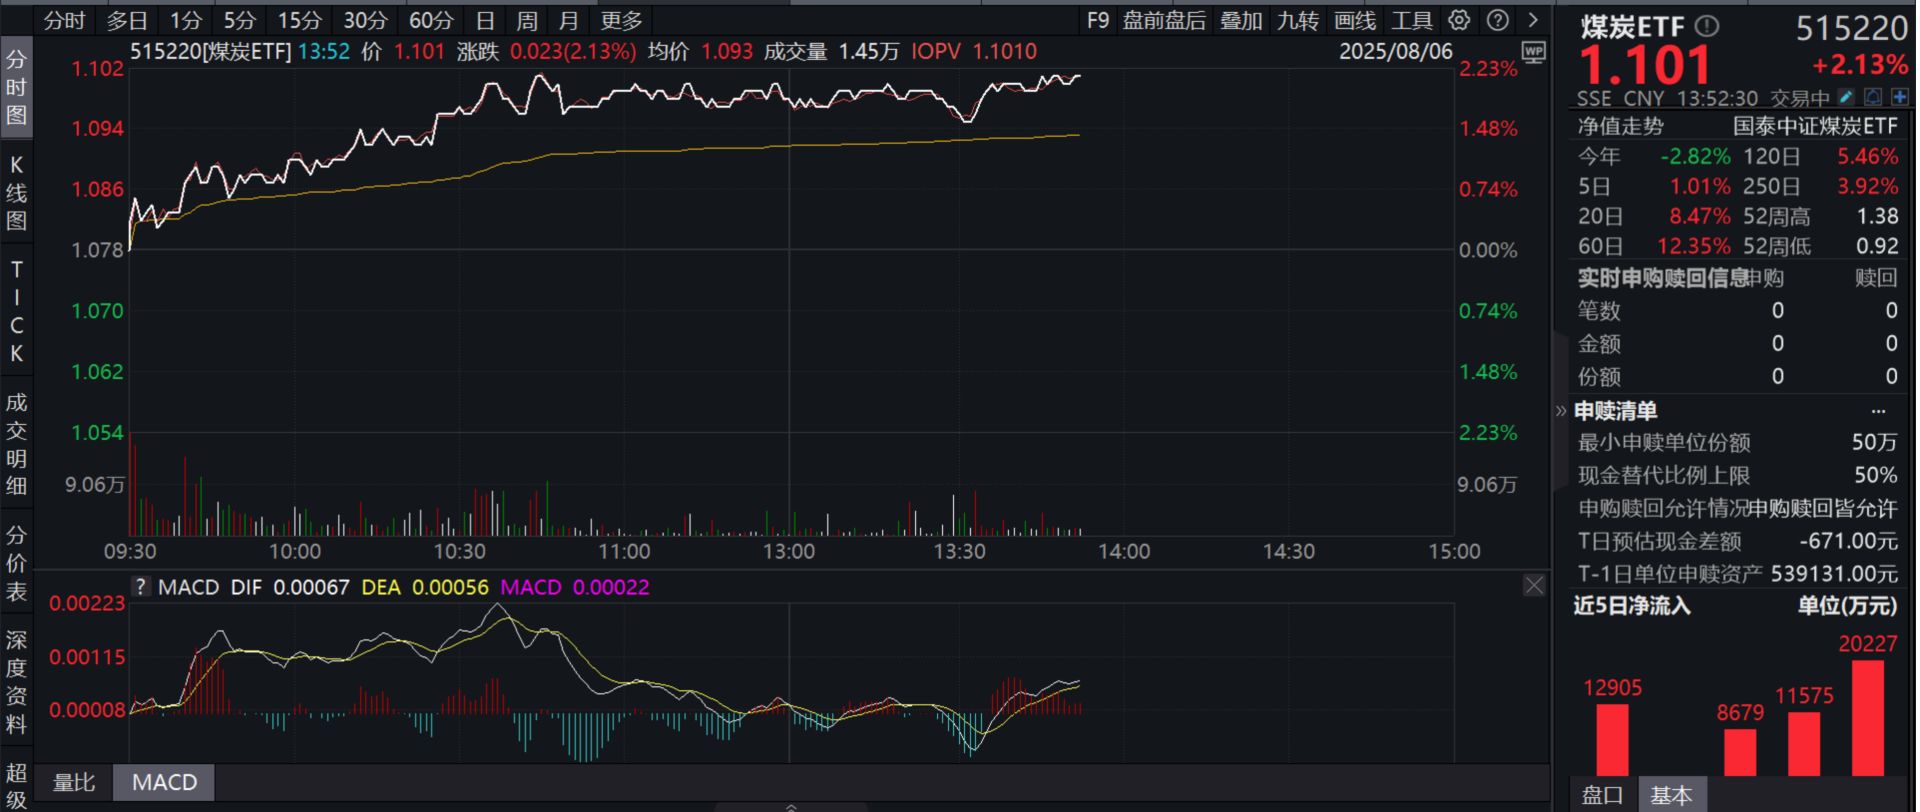Click the alert bell icon beside 交易中
Viewport: 1920px width, 812px height.
click(1873, 97)
